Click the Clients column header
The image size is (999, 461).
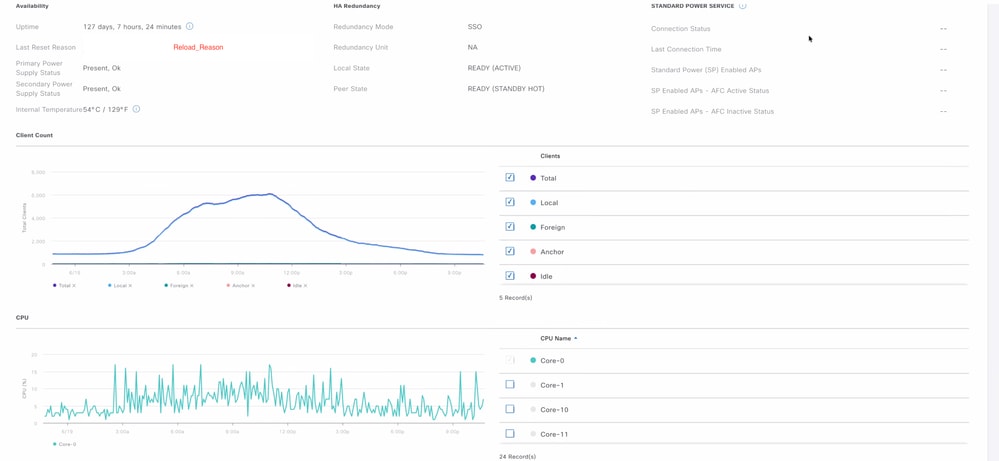pos(550,156)
